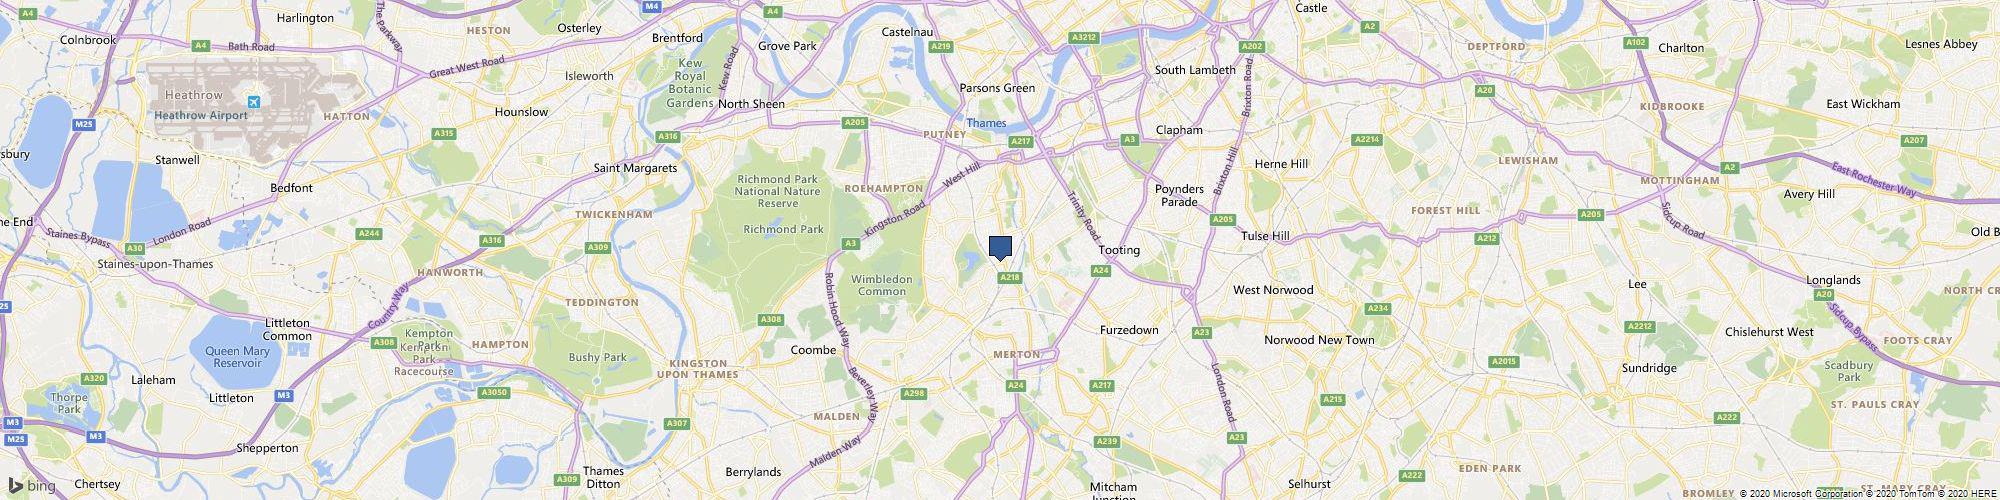Click the blue Thames river label
The height and width of the screenshot is (500, 2000).
tap(986, 124)
